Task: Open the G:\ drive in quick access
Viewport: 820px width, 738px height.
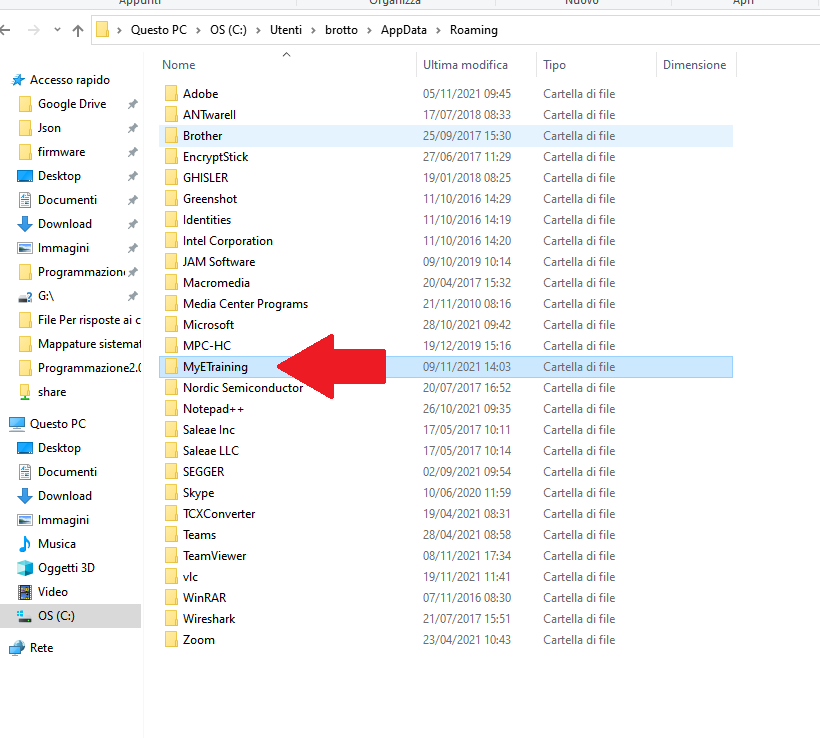Action: (x=47, y=296)
